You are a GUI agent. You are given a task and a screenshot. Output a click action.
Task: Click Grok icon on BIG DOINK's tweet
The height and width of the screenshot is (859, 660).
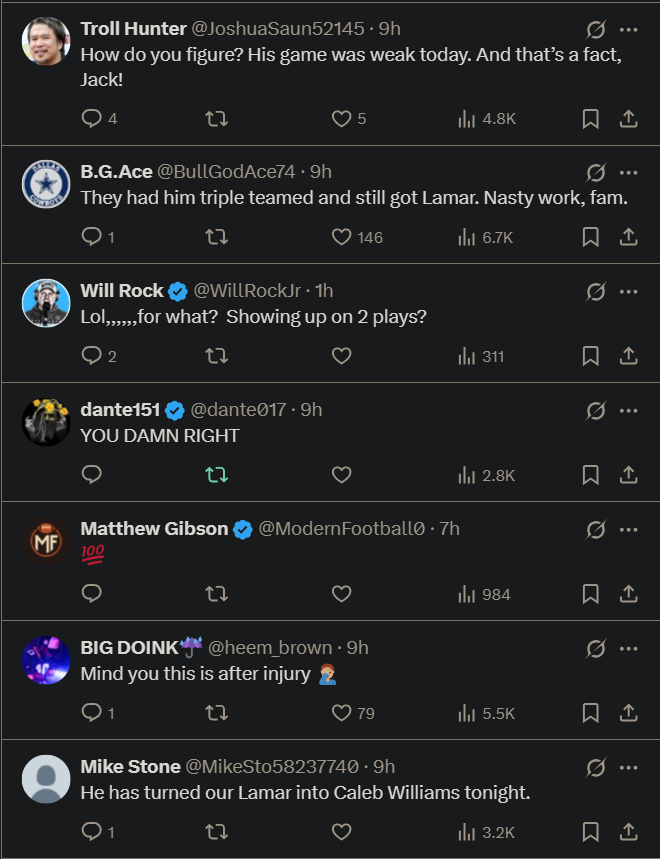(595, 648)
